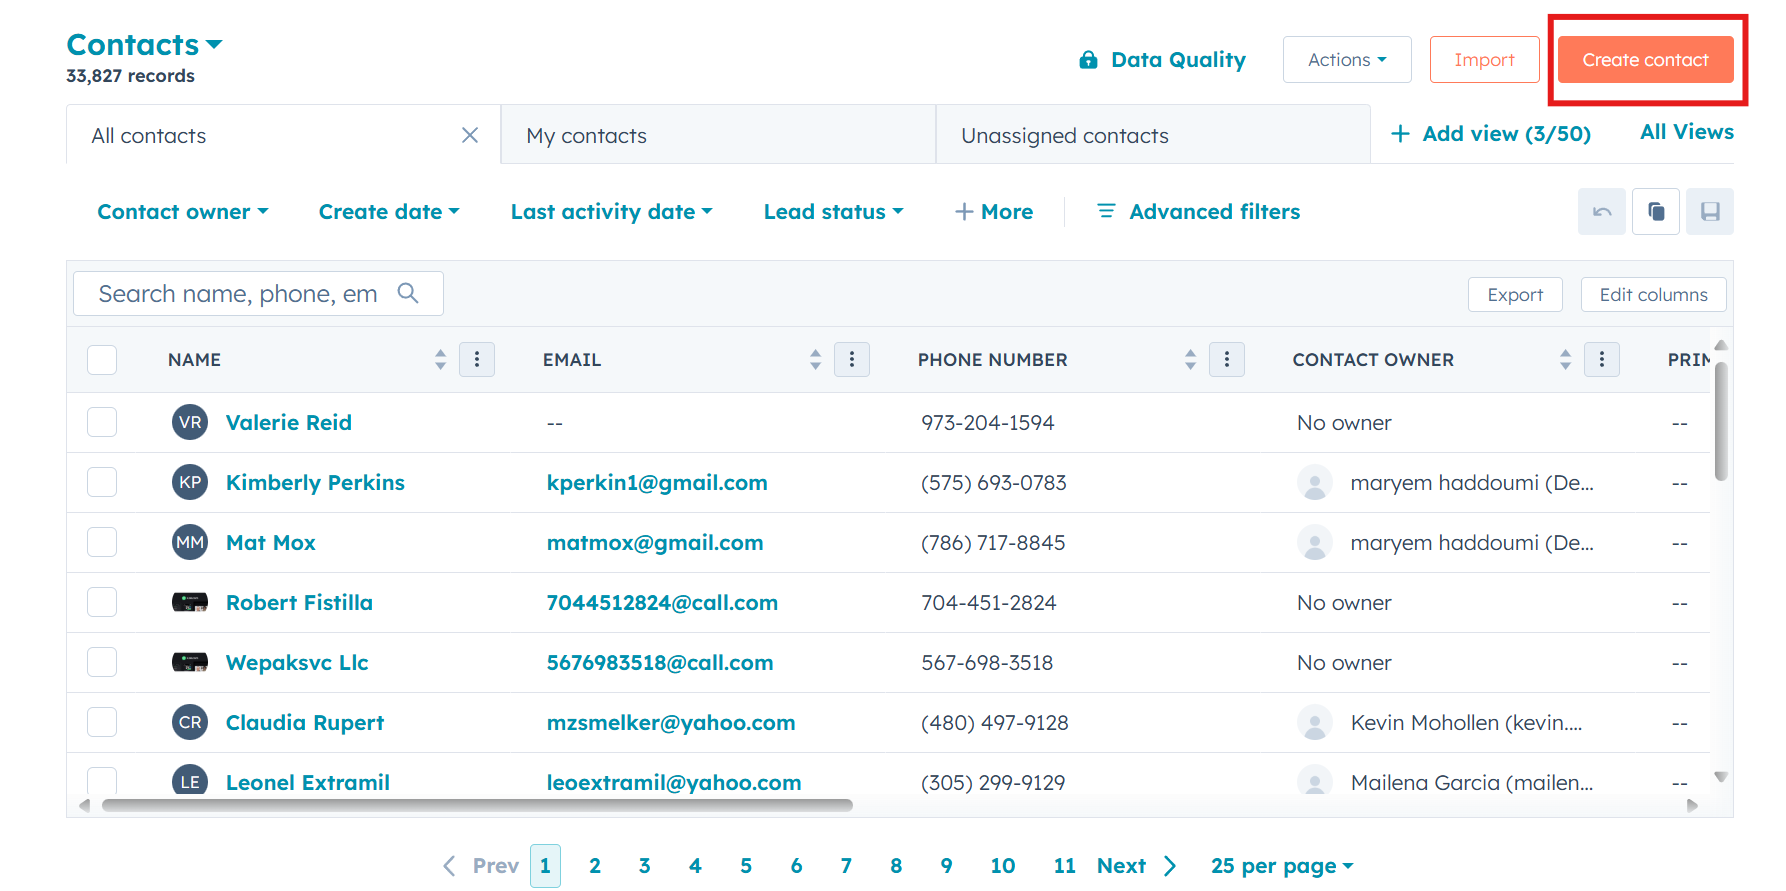Close the All contacts tab

coord(470,135)
